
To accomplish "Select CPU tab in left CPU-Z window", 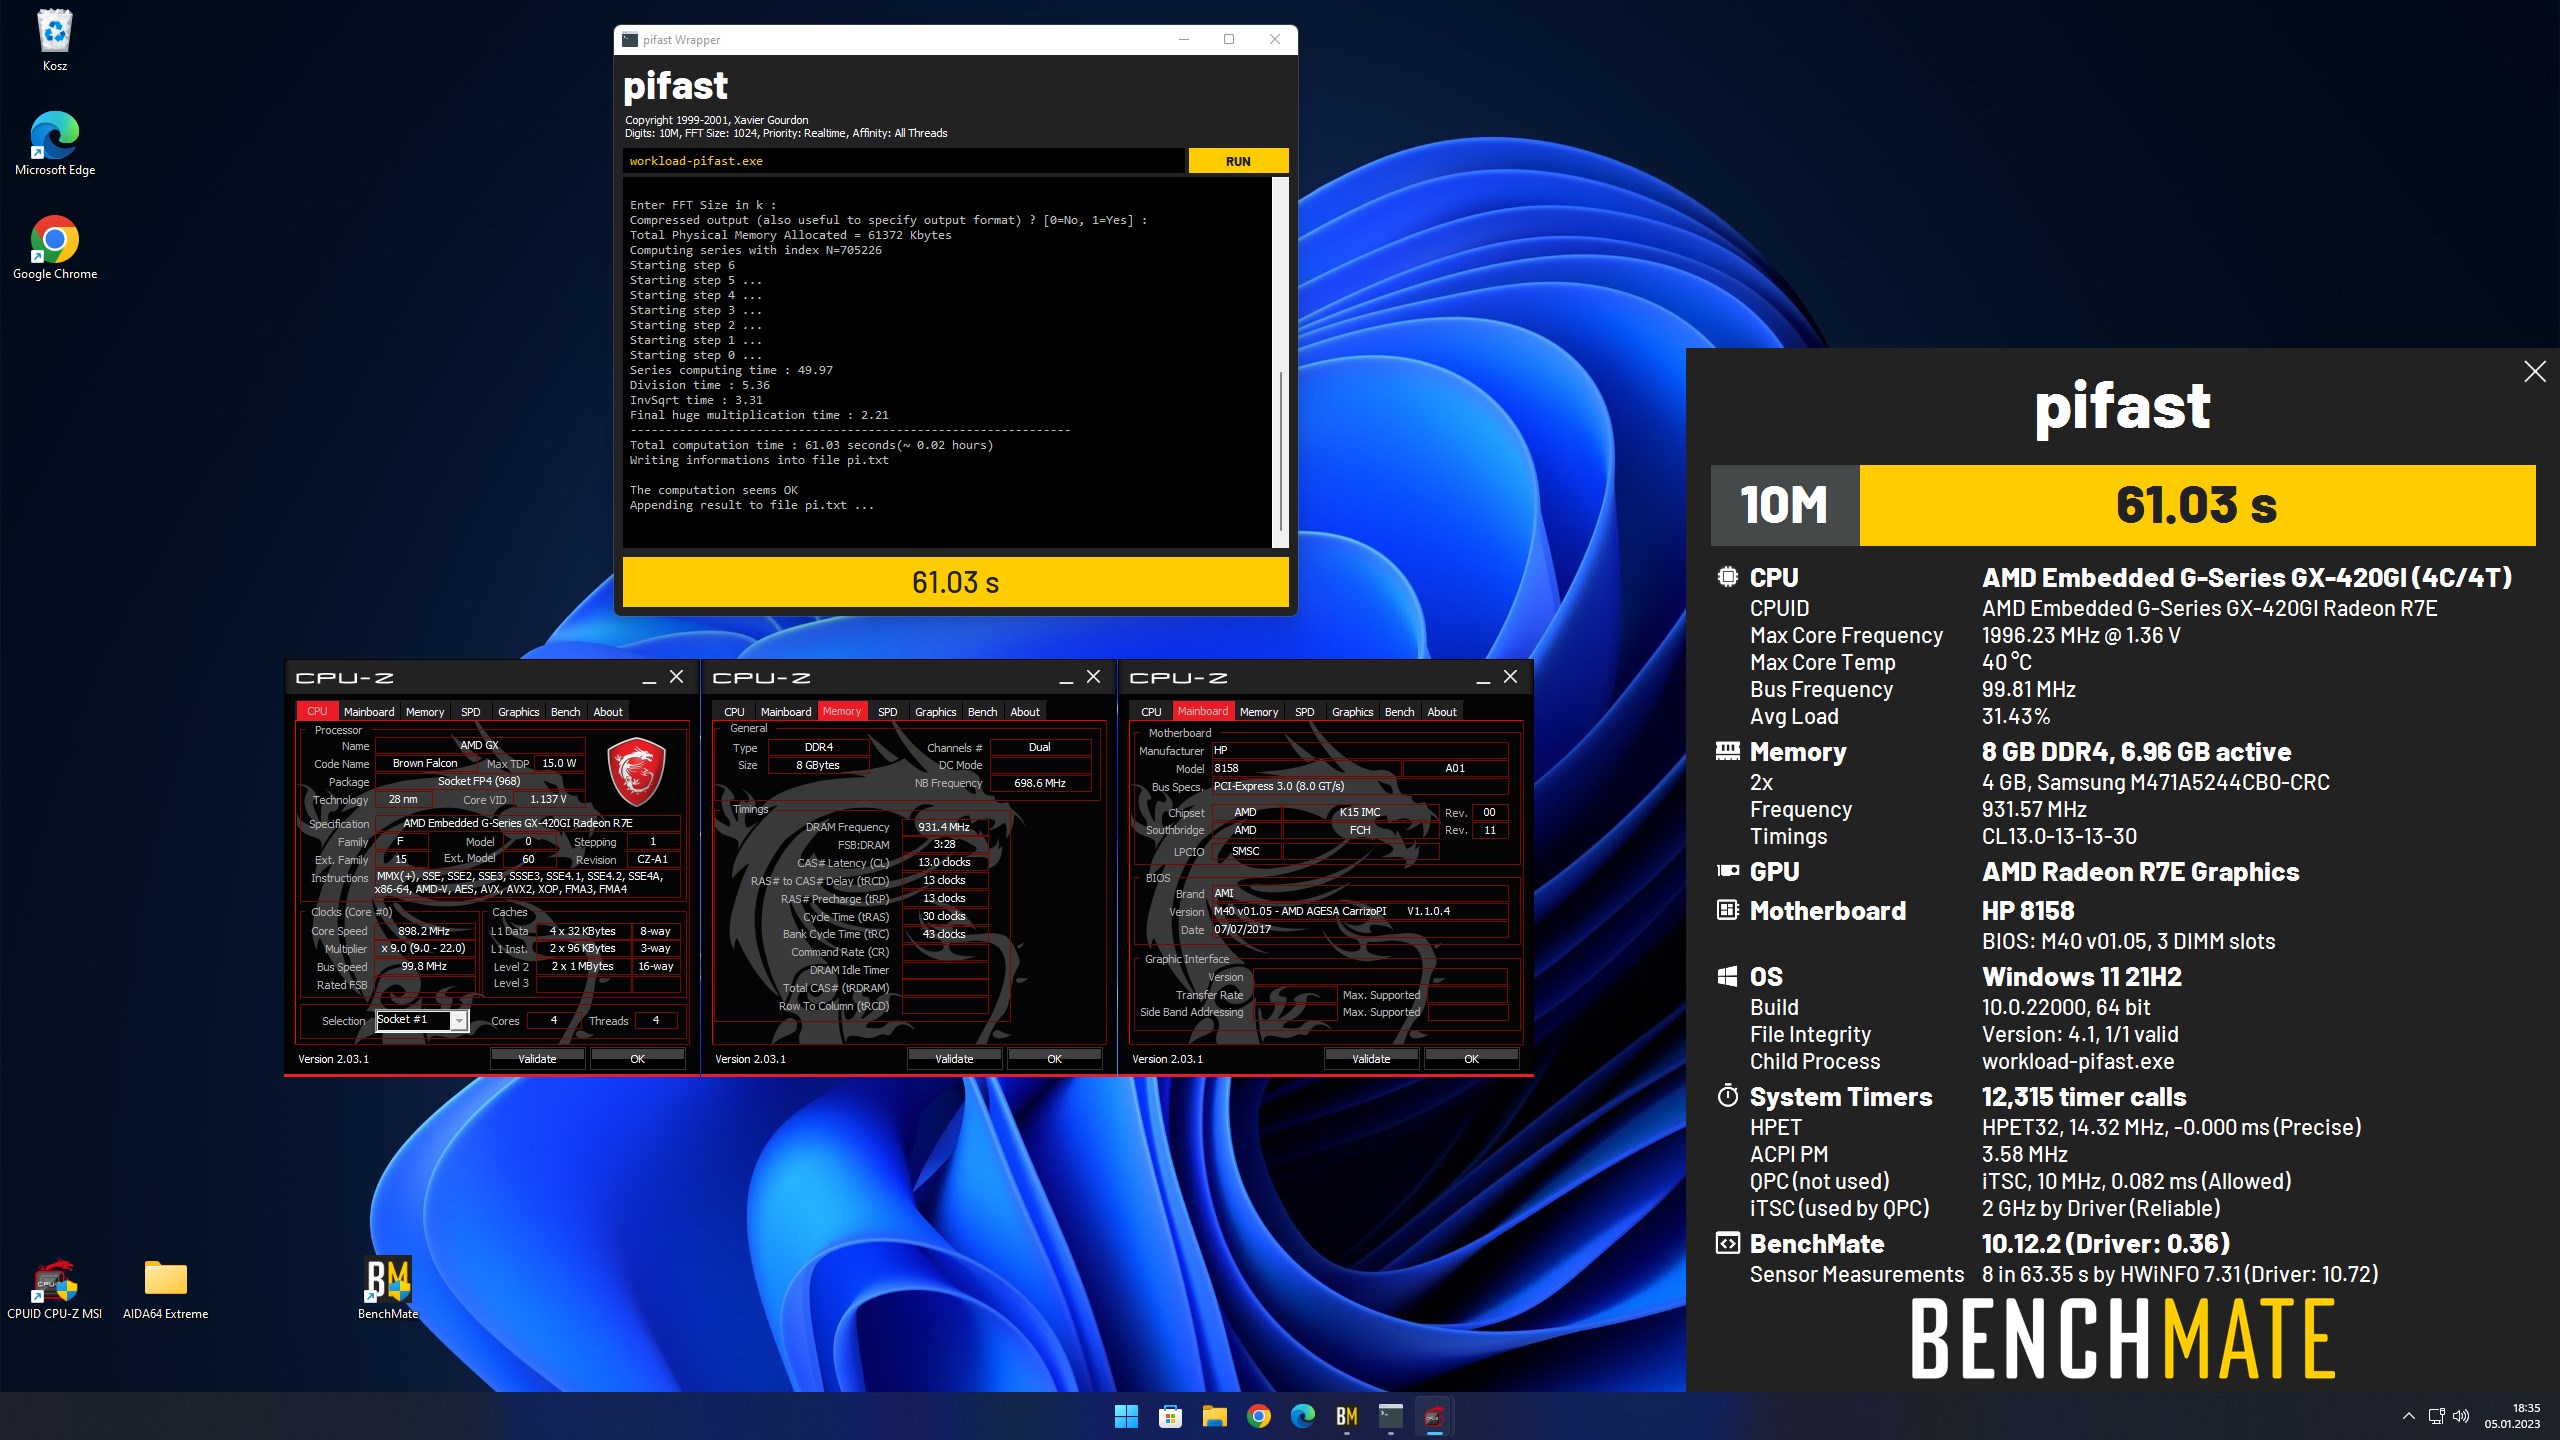I will click(317, 712).
